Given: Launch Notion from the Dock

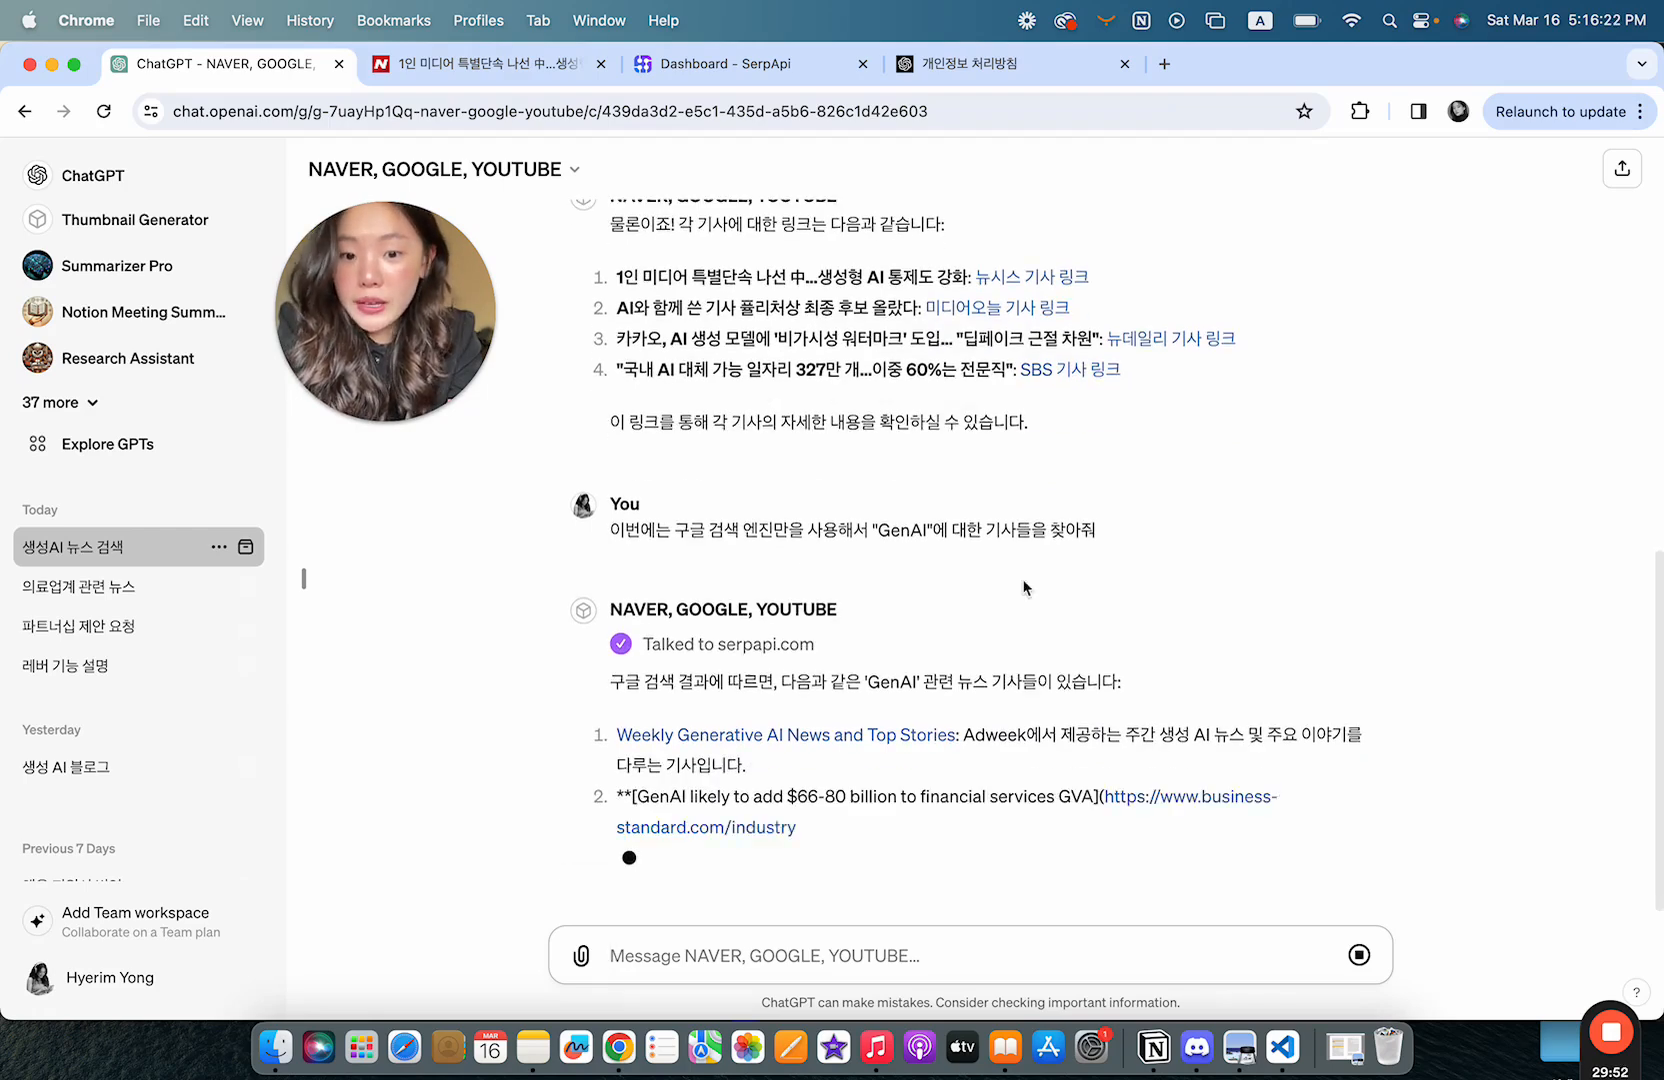Looking at the screenshot, I should [x=1154, y=1047].
